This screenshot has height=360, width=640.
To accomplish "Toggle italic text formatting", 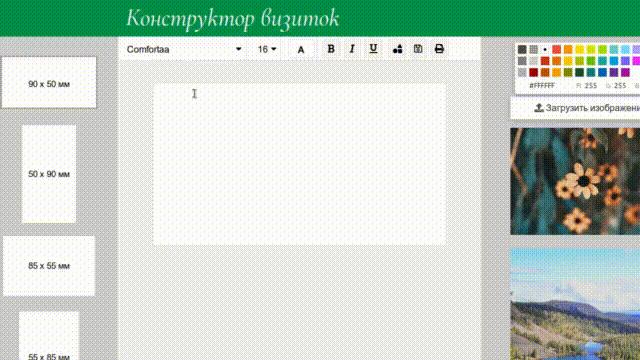I will coord(352,49).
